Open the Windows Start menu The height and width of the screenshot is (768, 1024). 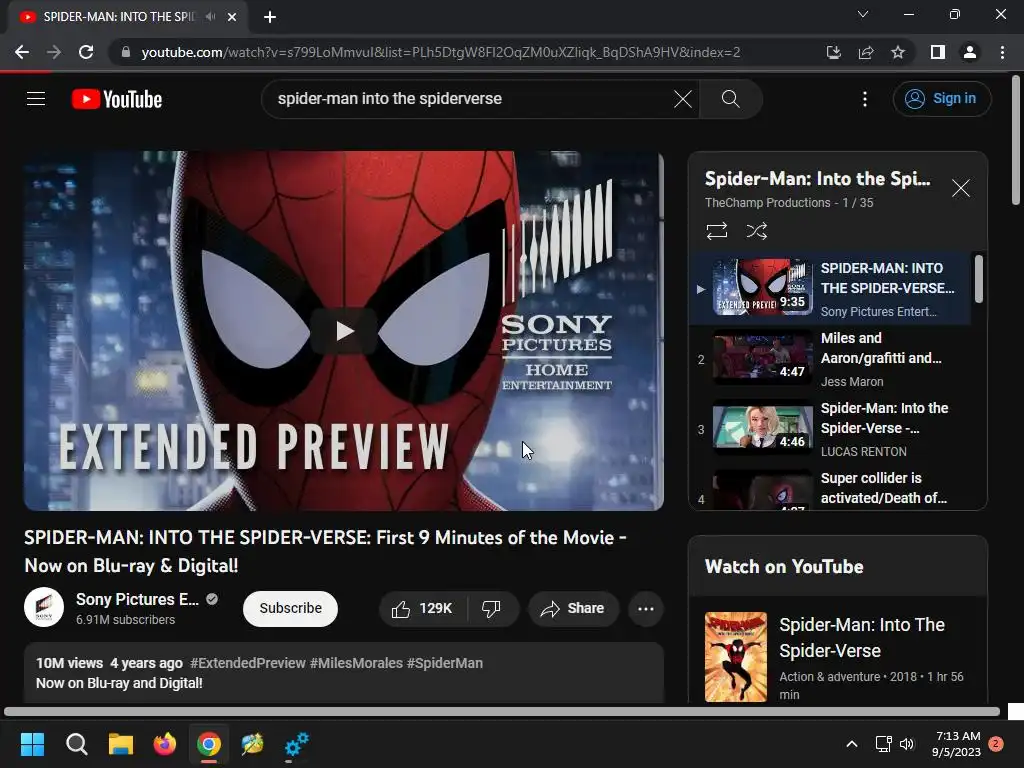click(32, 744)
